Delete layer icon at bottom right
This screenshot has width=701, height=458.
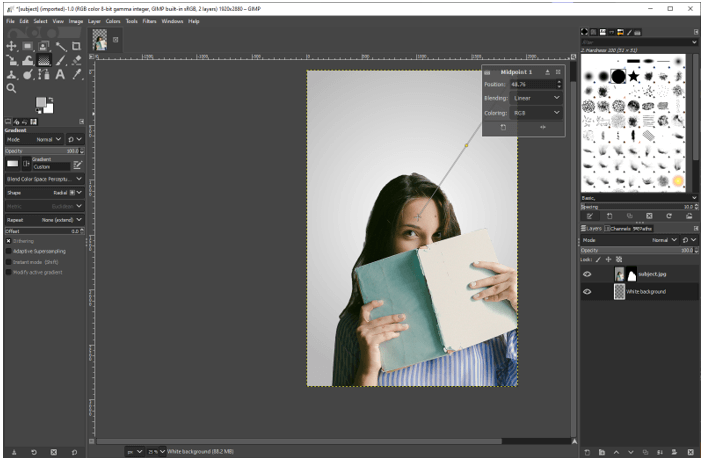[690, 452]
